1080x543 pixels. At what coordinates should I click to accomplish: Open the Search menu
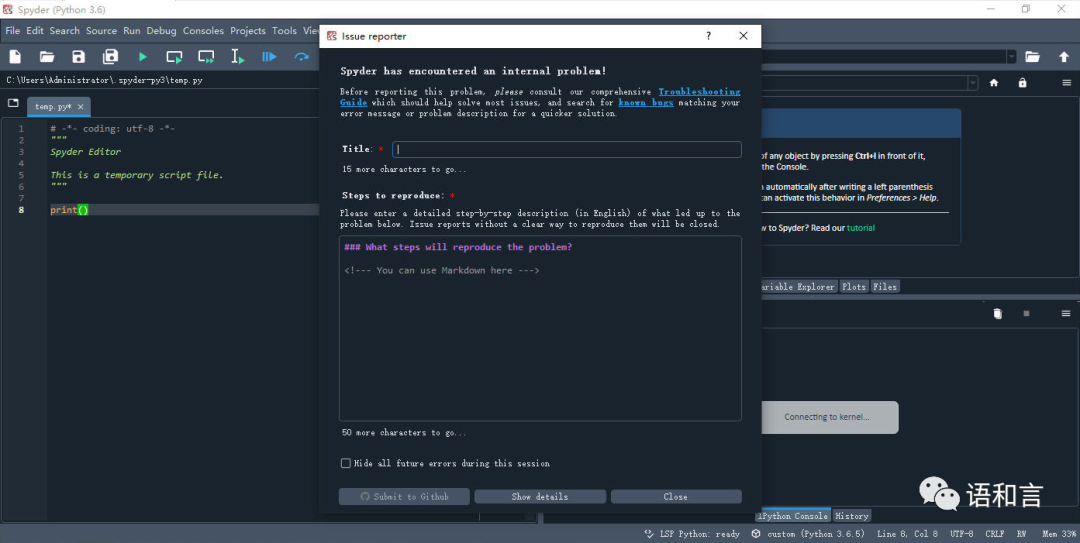64,30
